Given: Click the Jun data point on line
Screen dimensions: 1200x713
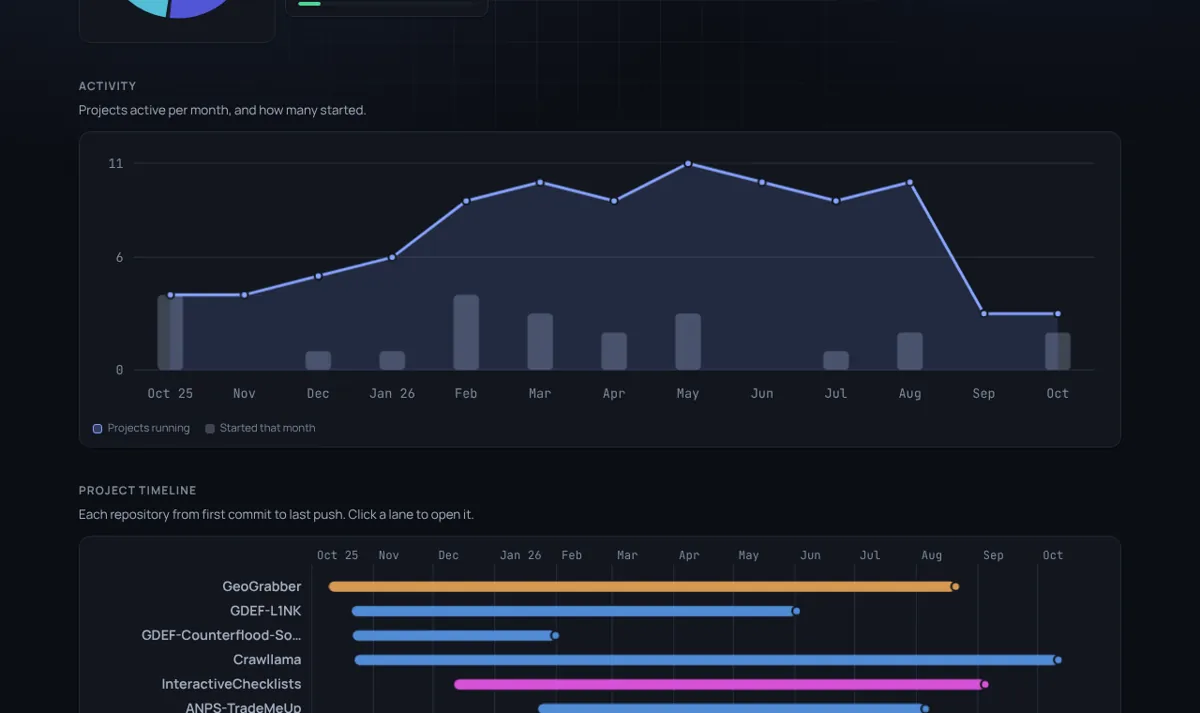Looking at the screenshot, I should (x=762, y=182).
